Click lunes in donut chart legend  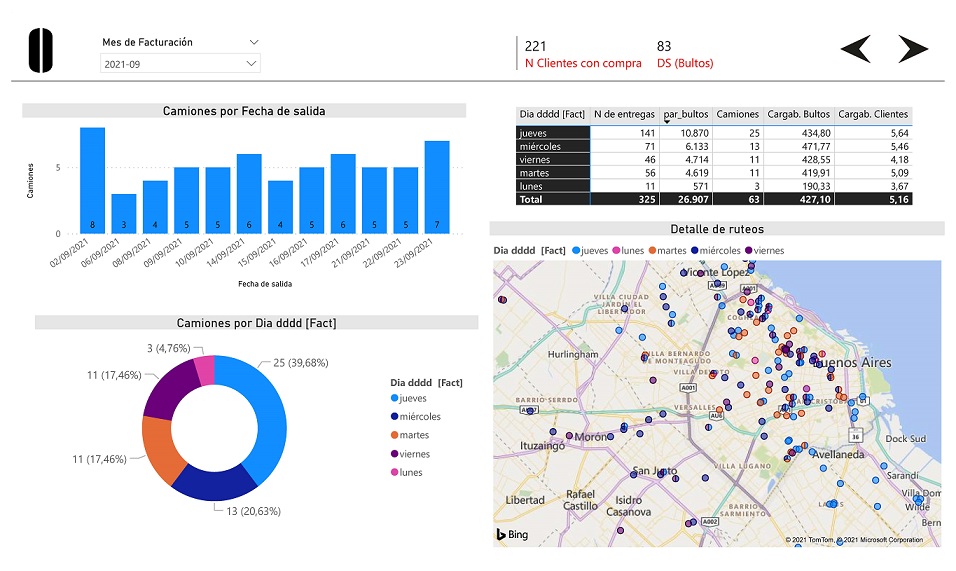407,472
